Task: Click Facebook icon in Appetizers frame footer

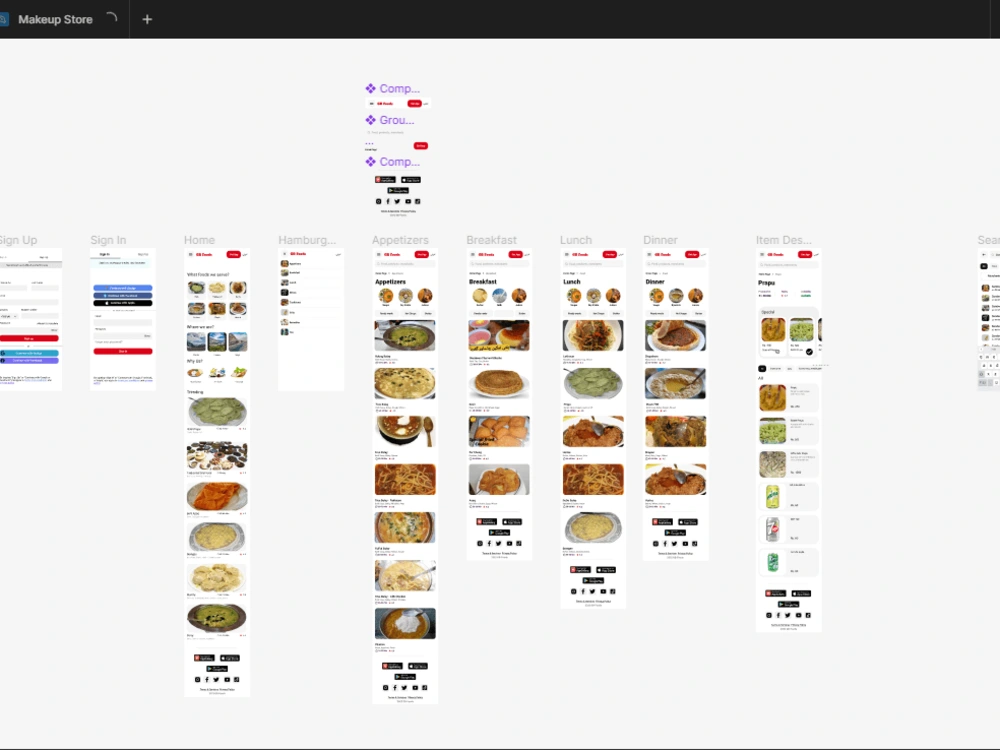Action: pos(395,688)
